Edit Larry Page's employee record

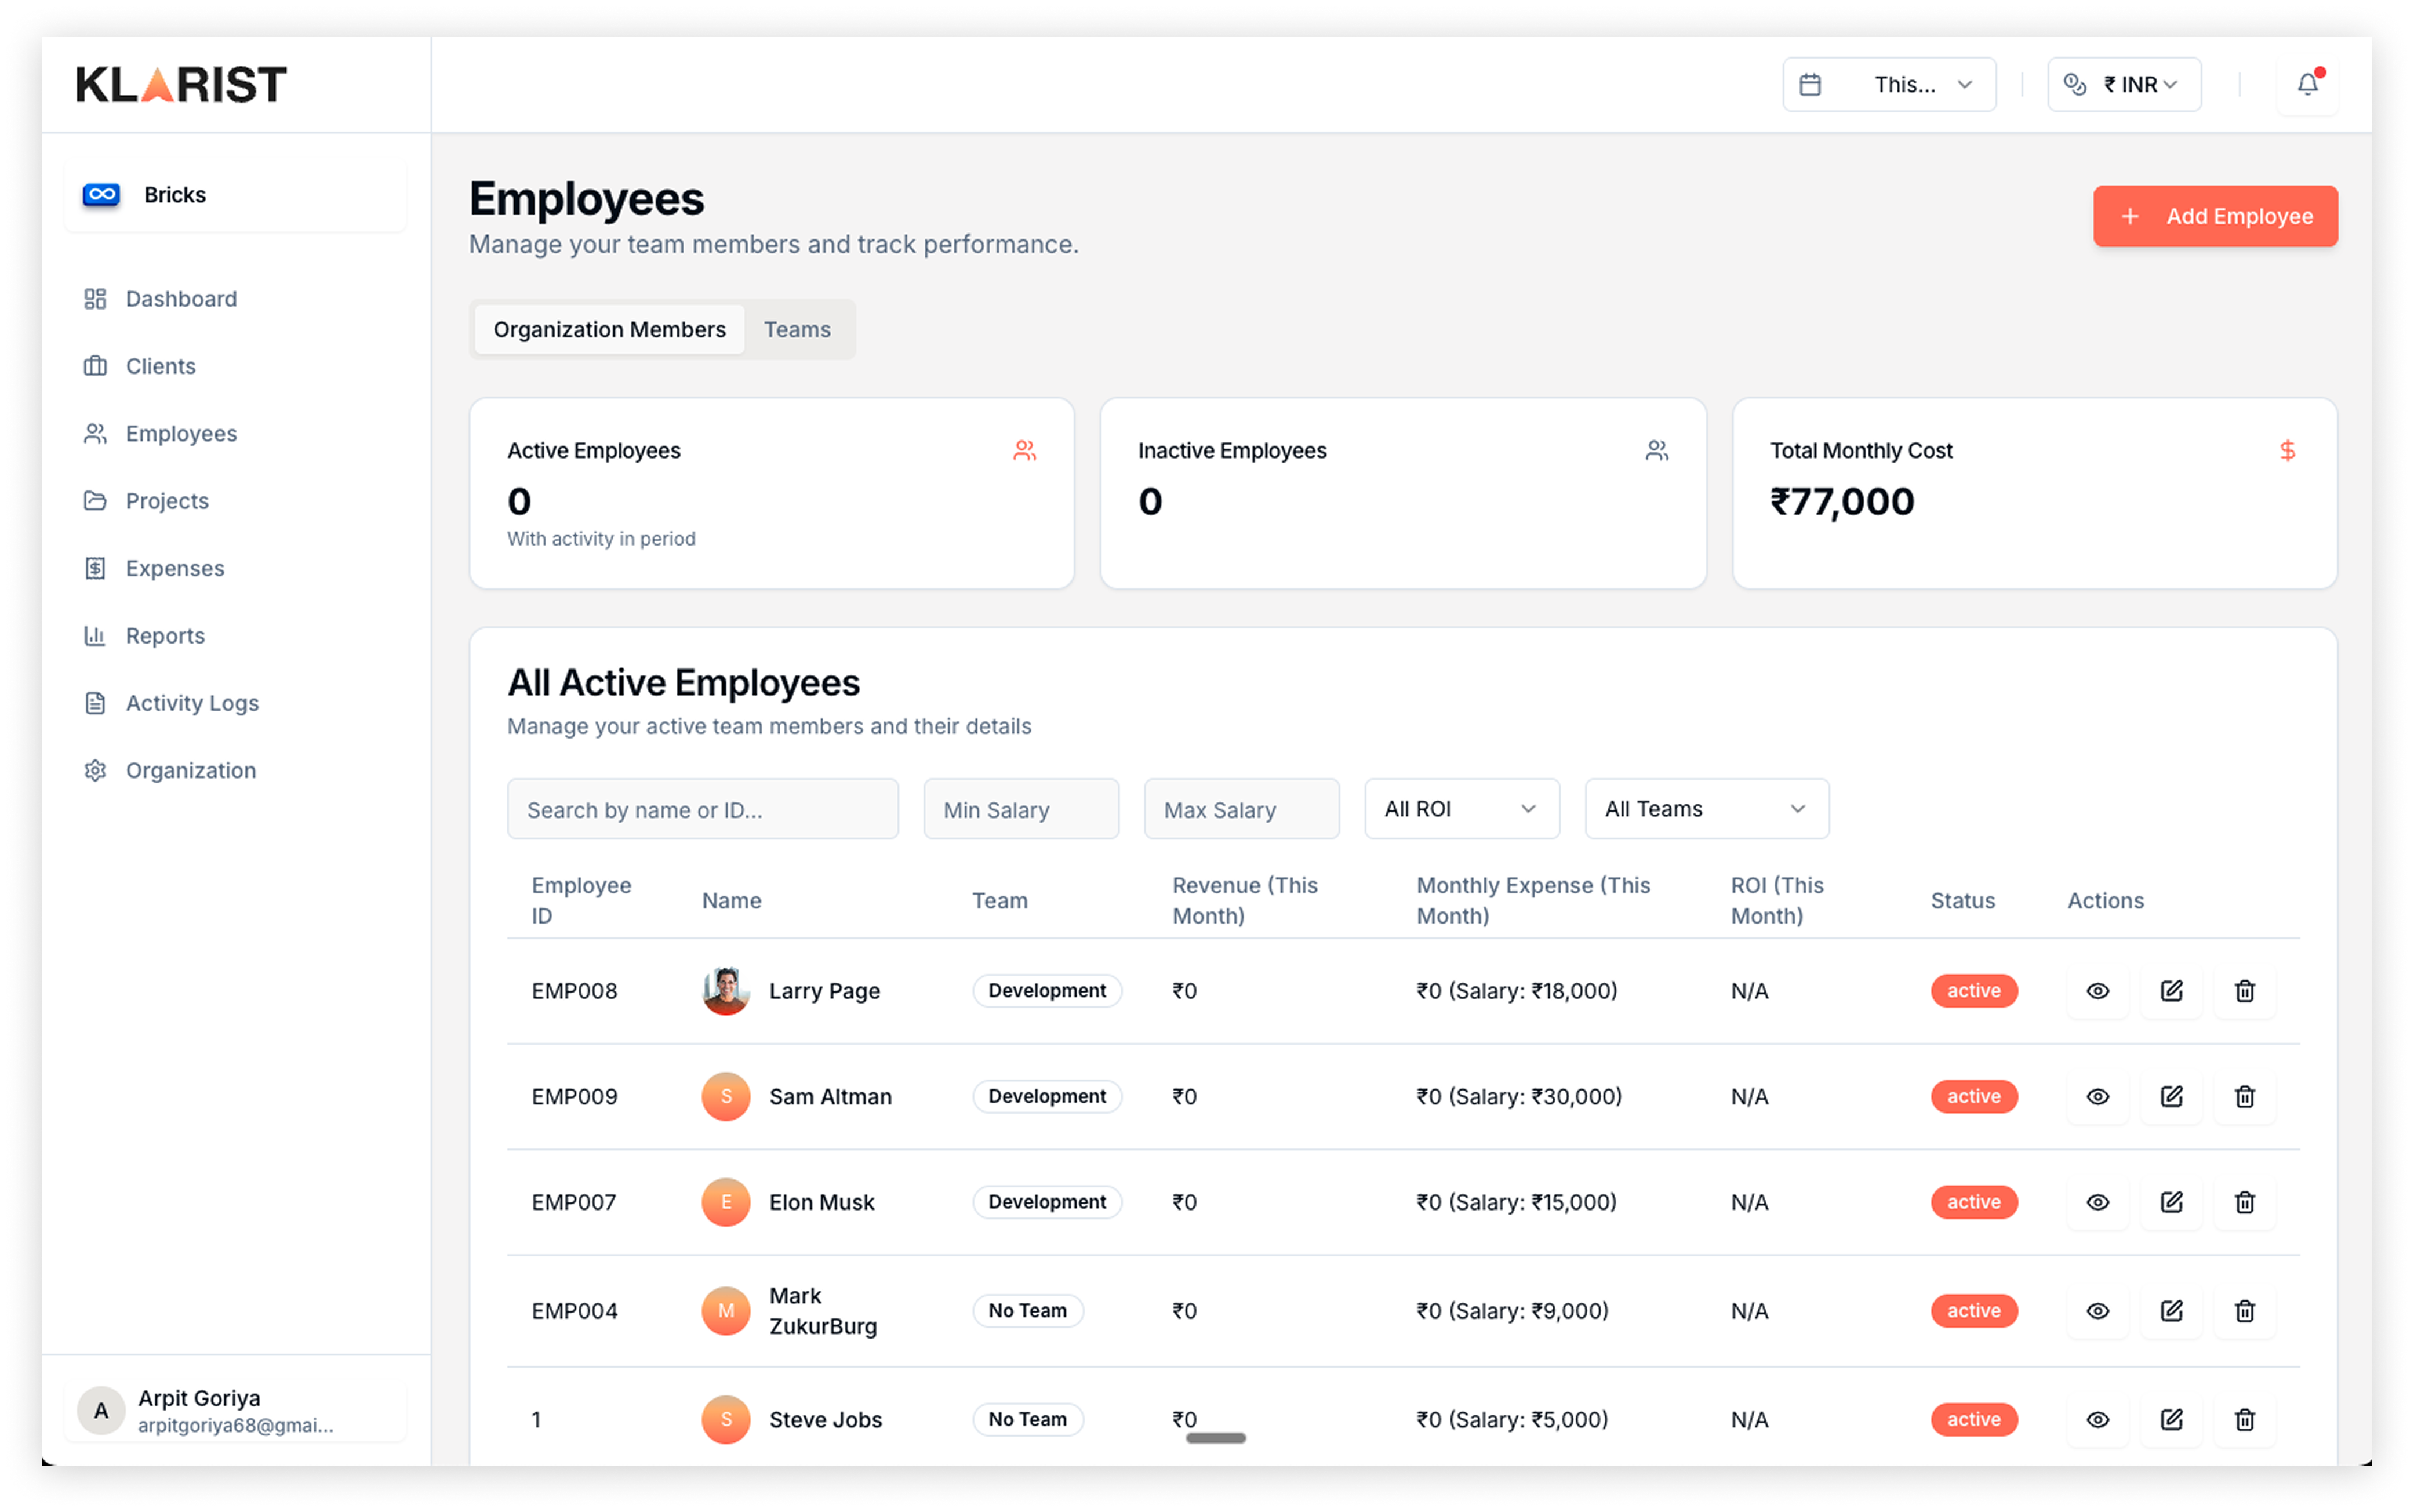click(2171, 991)
